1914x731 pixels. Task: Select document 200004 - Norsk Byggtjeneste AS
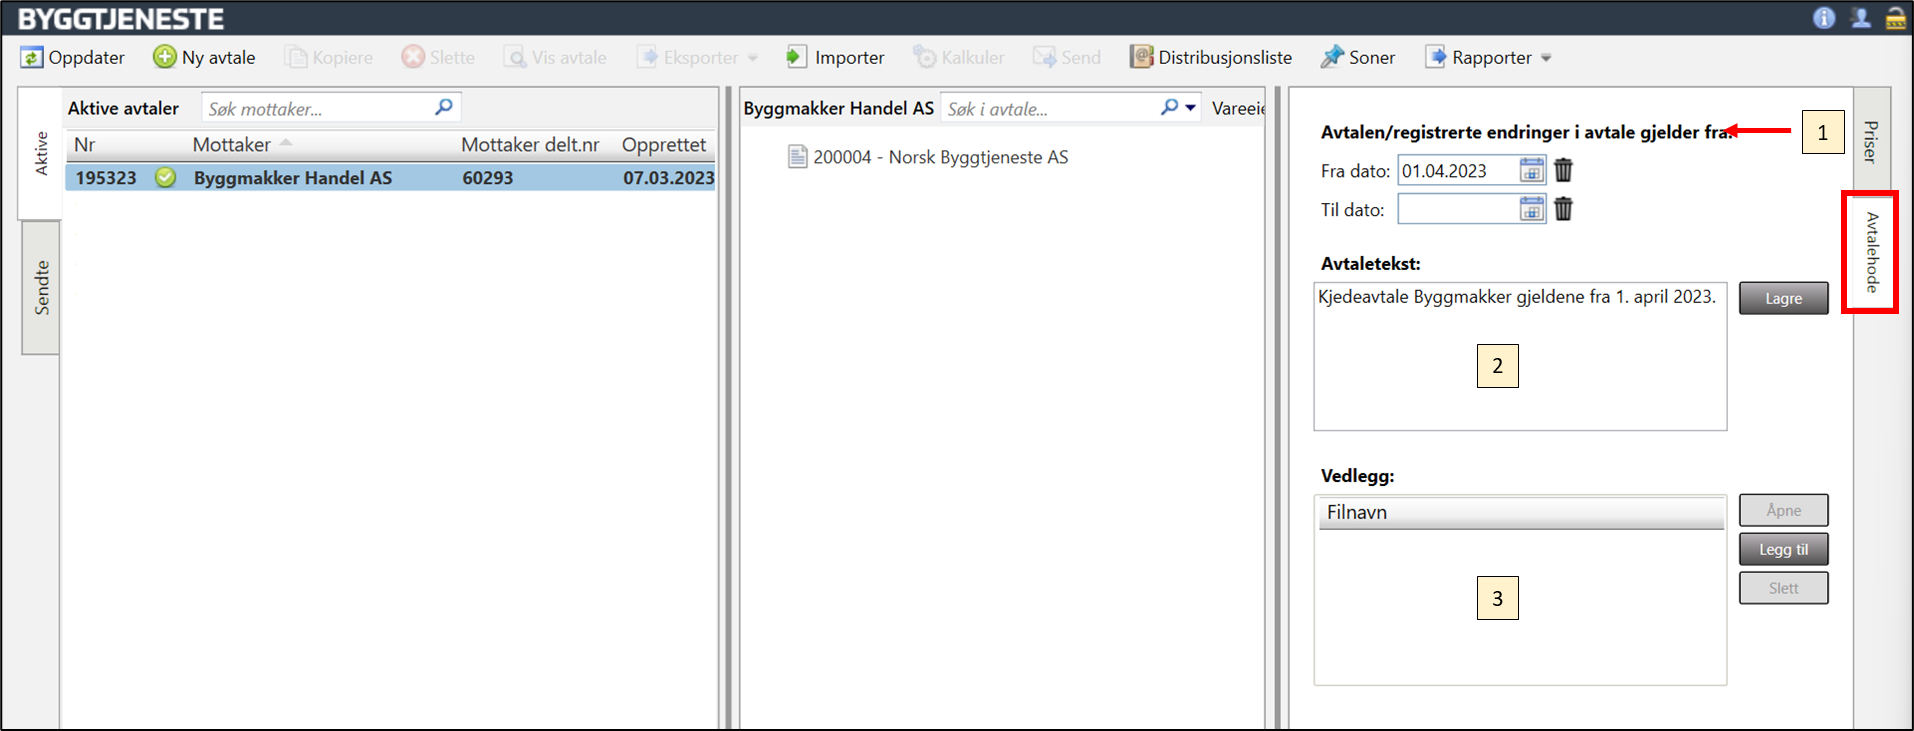(940, 157)
